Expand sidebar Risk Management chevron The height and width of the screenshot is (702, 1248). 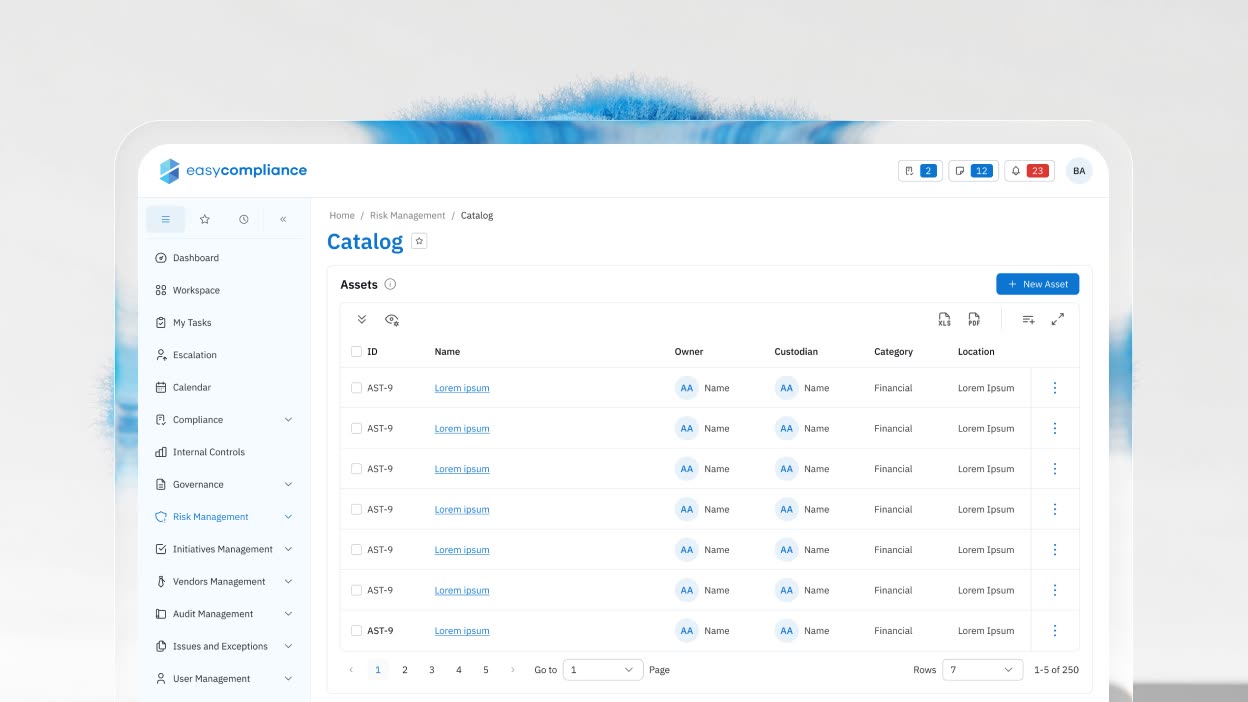click(288, 517)
